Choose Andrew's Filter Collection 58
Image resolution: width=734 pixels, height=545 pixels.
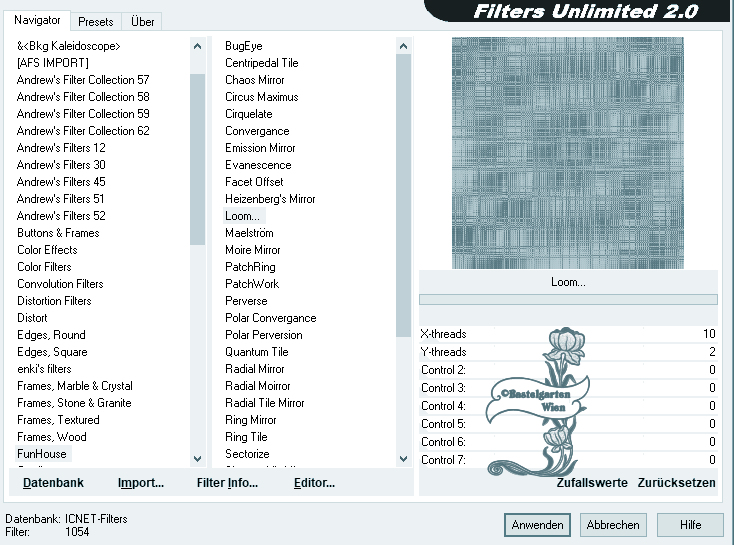[83, 96]
